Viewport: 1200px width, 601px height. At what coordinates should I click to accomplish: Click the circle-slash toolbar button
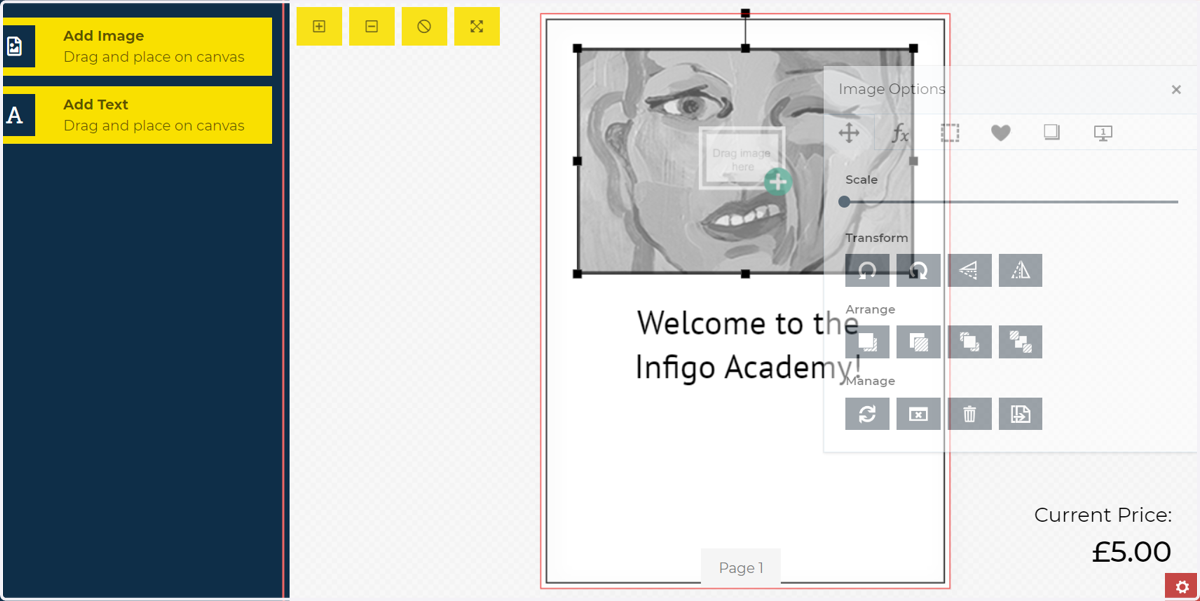[424, 27]
